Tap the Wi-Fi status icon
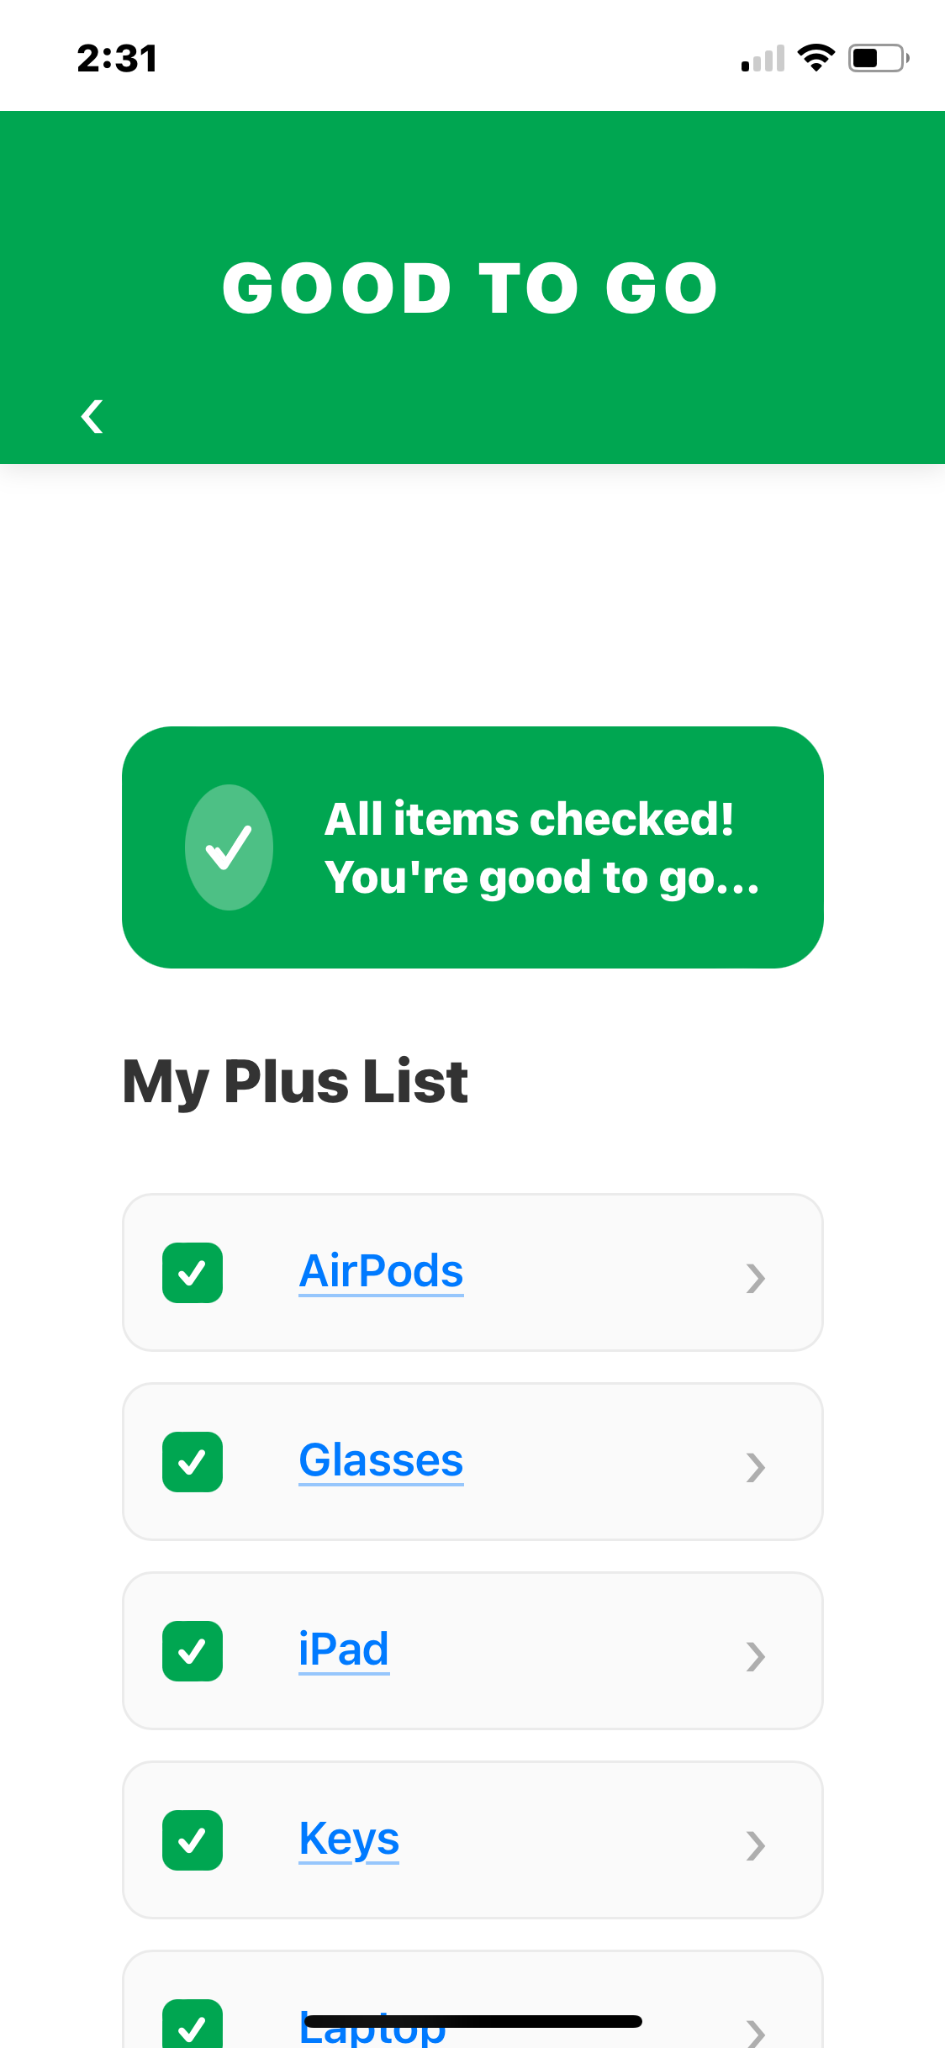The width and height of the screenshot is (945, 2048). point(816,58)
